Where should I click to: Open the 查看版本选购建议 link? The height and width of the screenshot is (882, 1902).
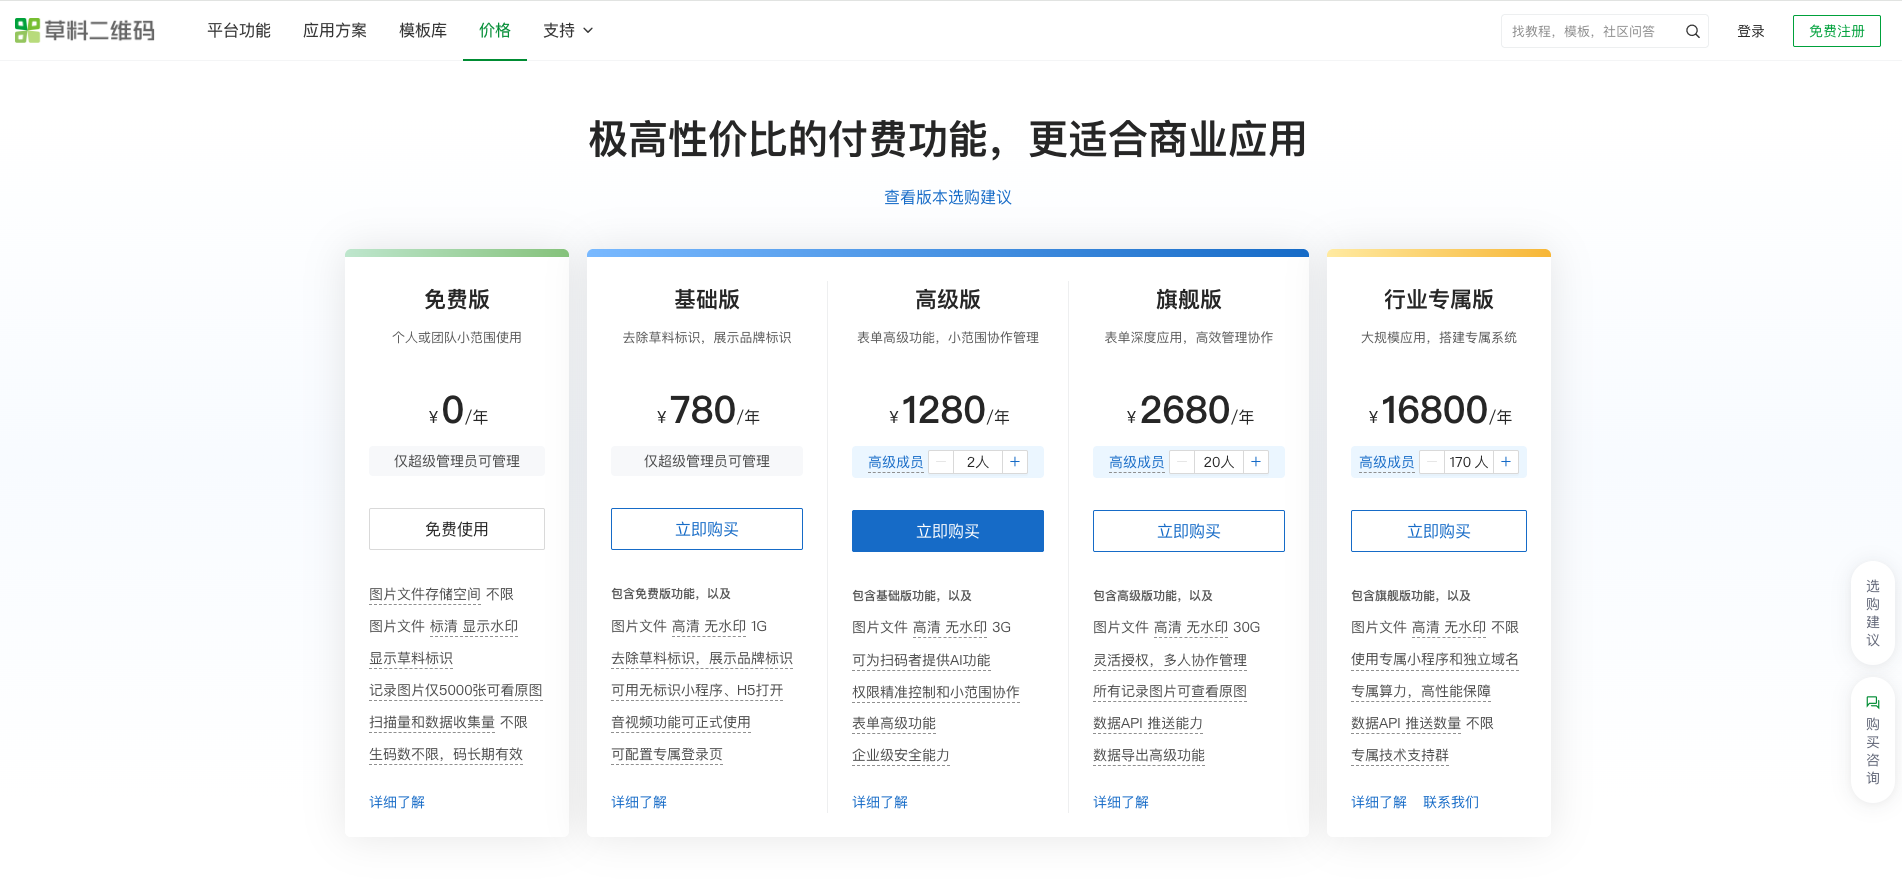[948, 198]
